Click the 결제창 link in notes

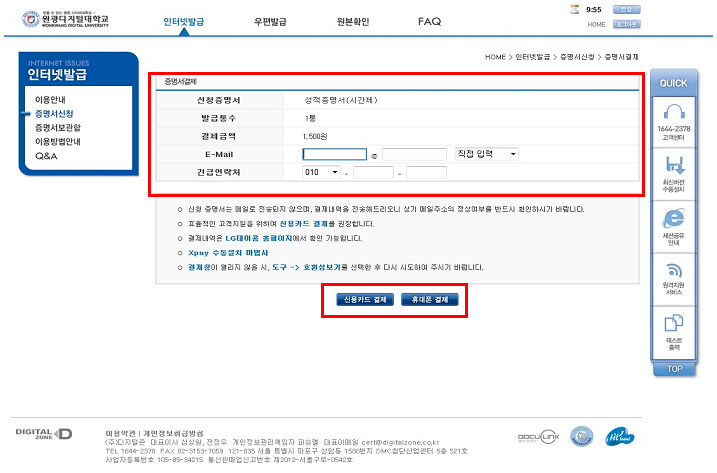tap(199, 267)
